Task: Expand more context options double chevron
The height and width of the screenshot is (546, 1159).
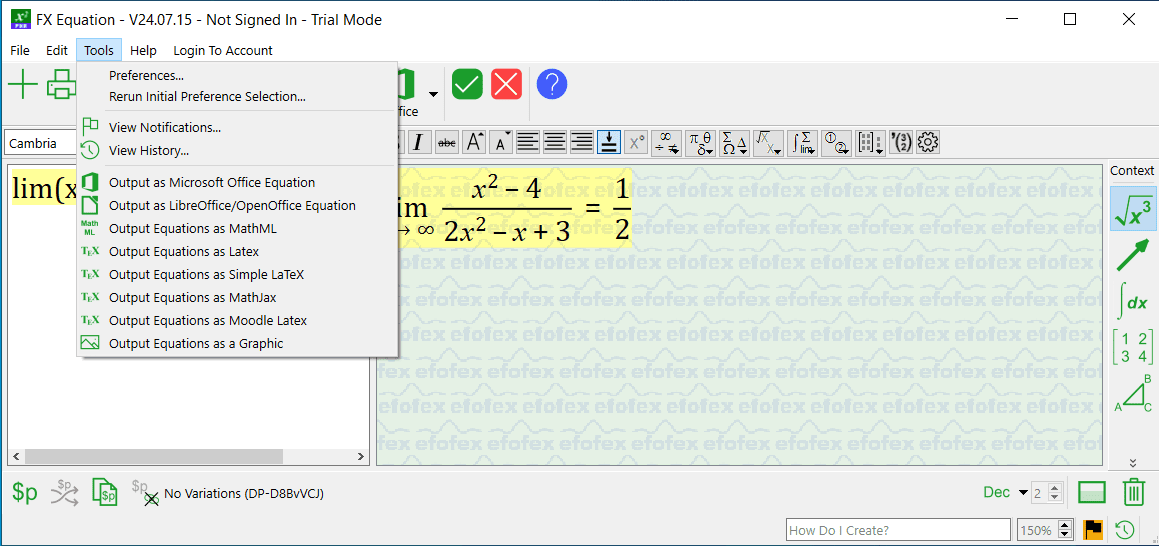Action: [x=1132, y=463]
